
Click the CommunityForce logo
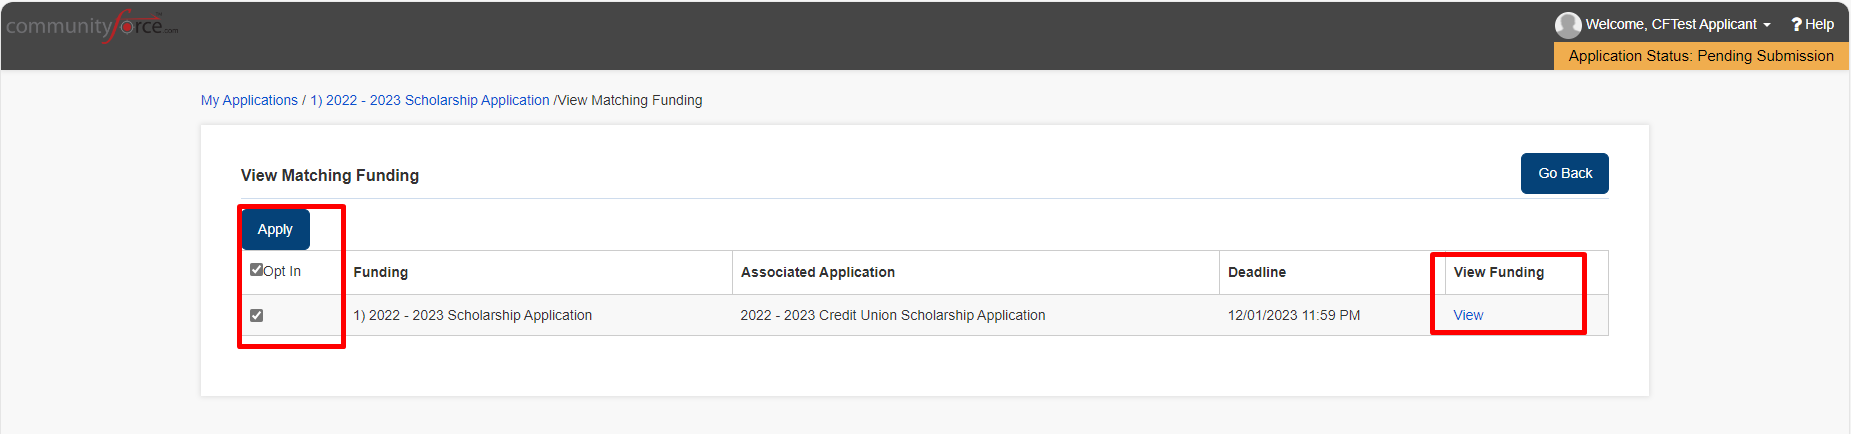pos(92,25)
